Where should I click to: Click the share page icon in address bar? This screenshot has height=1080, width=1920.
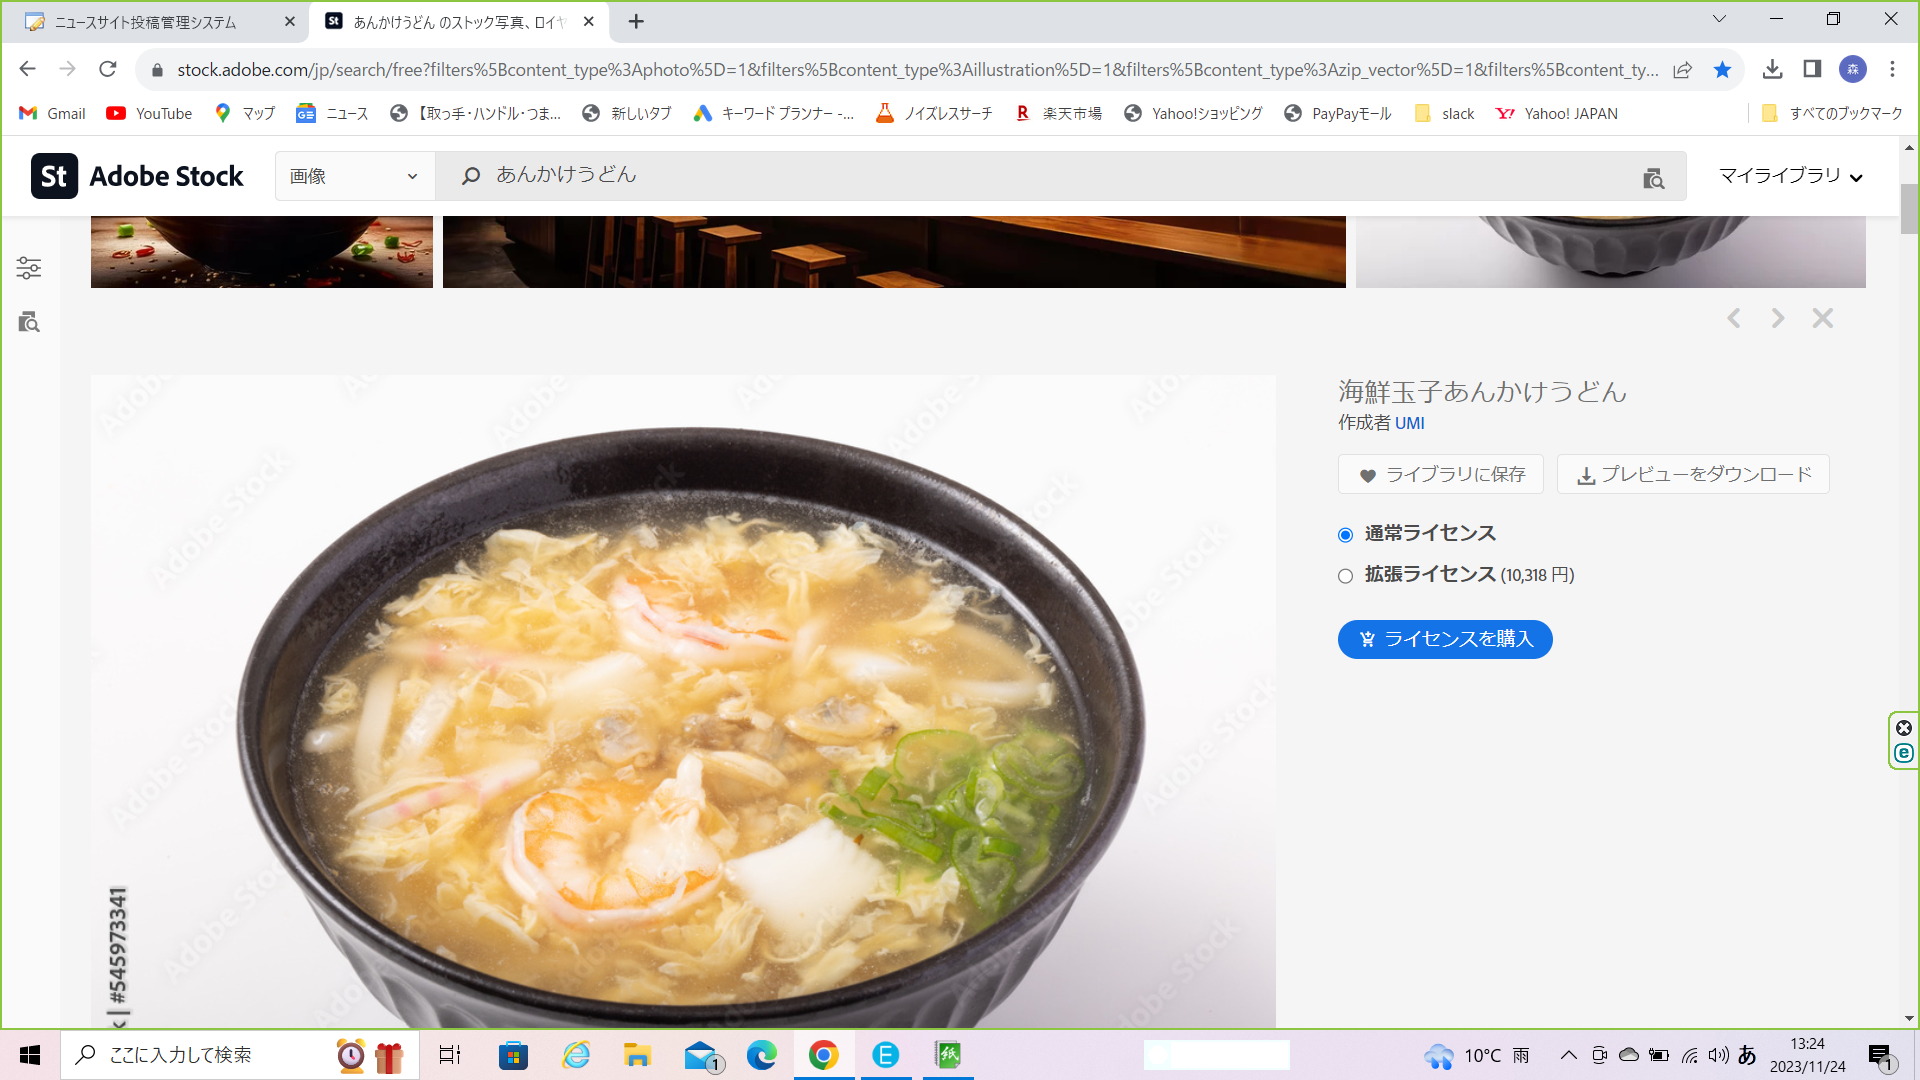coord(1682,69)
